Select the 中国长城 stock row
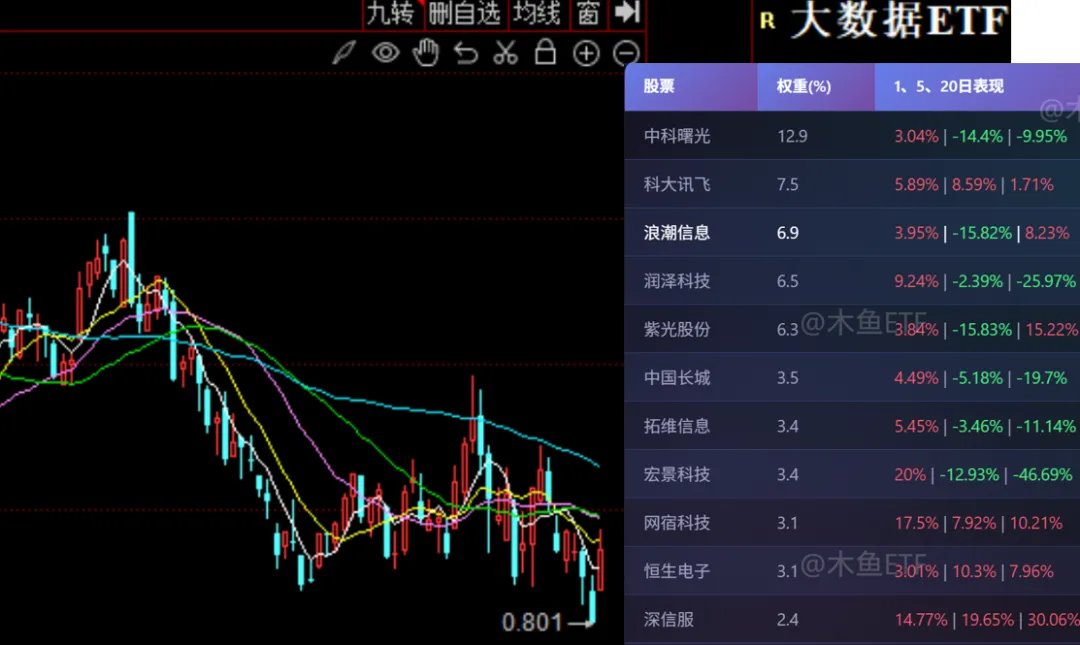Viewport: 1080px width, 645px height. pyautogui.click(x=852, y=378)
